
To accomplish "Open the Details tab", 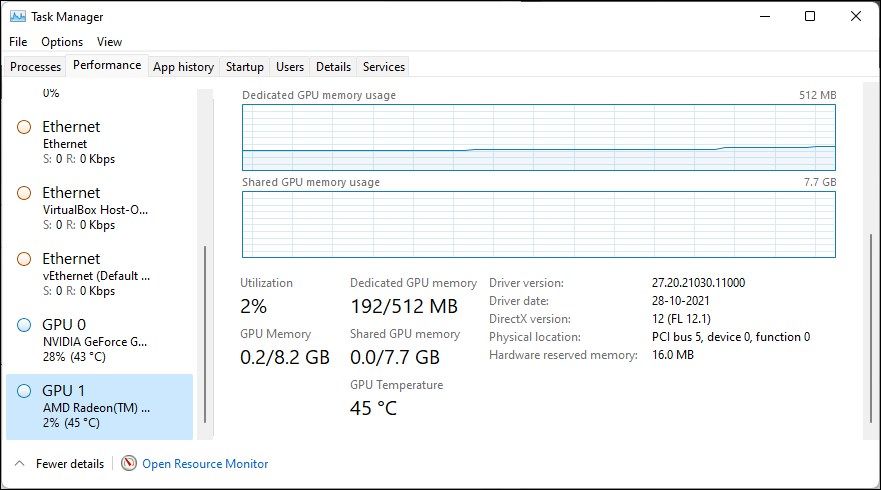I will [333, 67].
